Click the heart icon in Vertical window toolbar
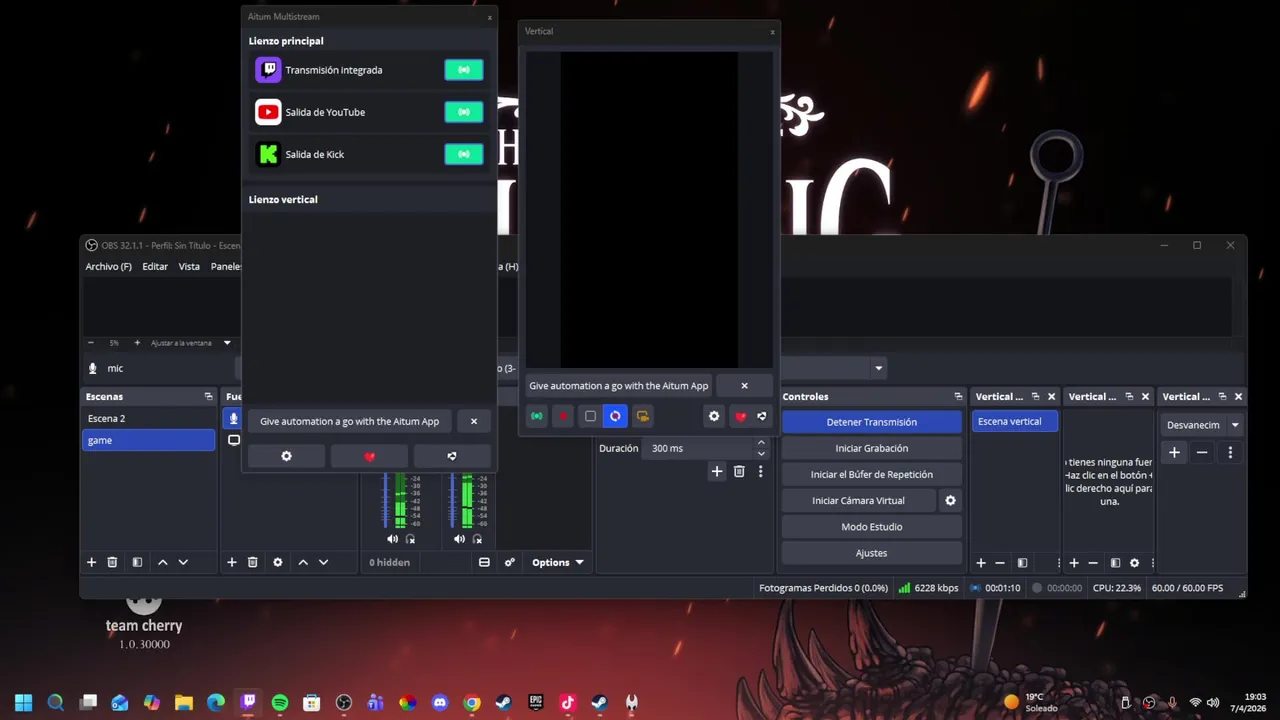1280x720 pixels. (x=740, y=416)
